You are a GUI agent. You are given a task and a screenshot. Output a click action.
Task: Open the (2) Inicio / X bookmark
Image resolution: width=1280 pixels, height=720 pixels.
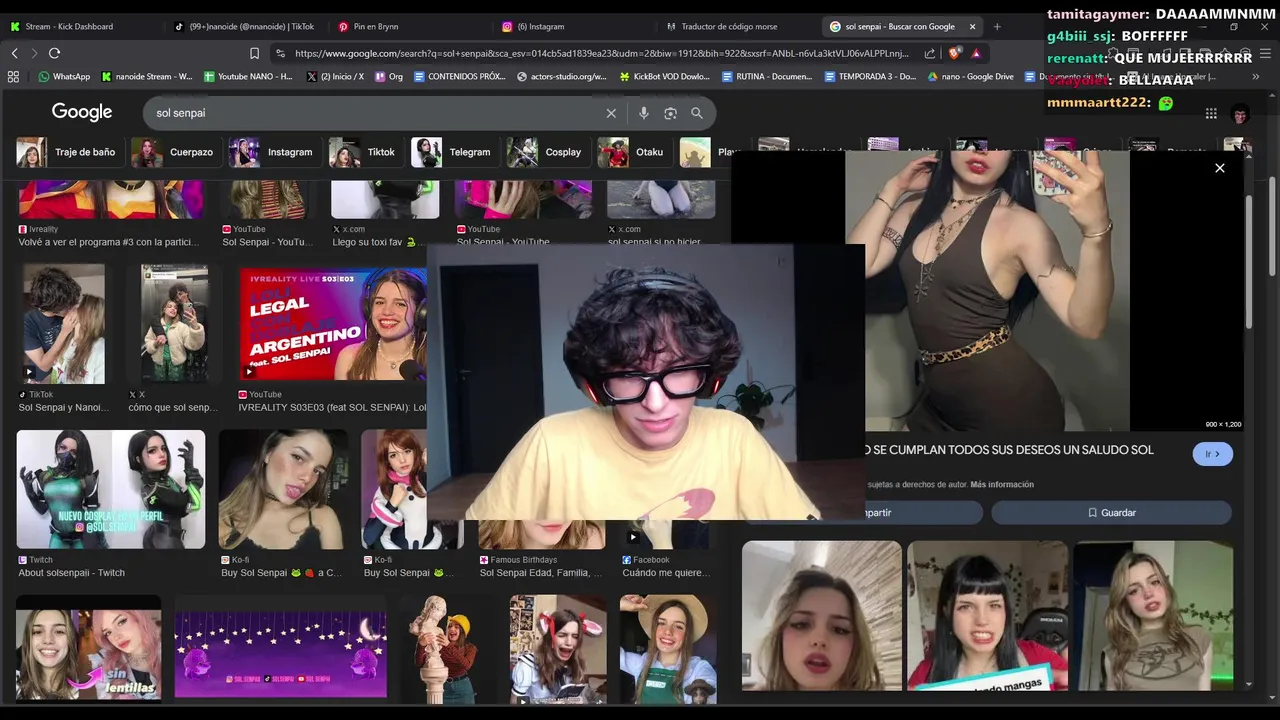[336, 76]
